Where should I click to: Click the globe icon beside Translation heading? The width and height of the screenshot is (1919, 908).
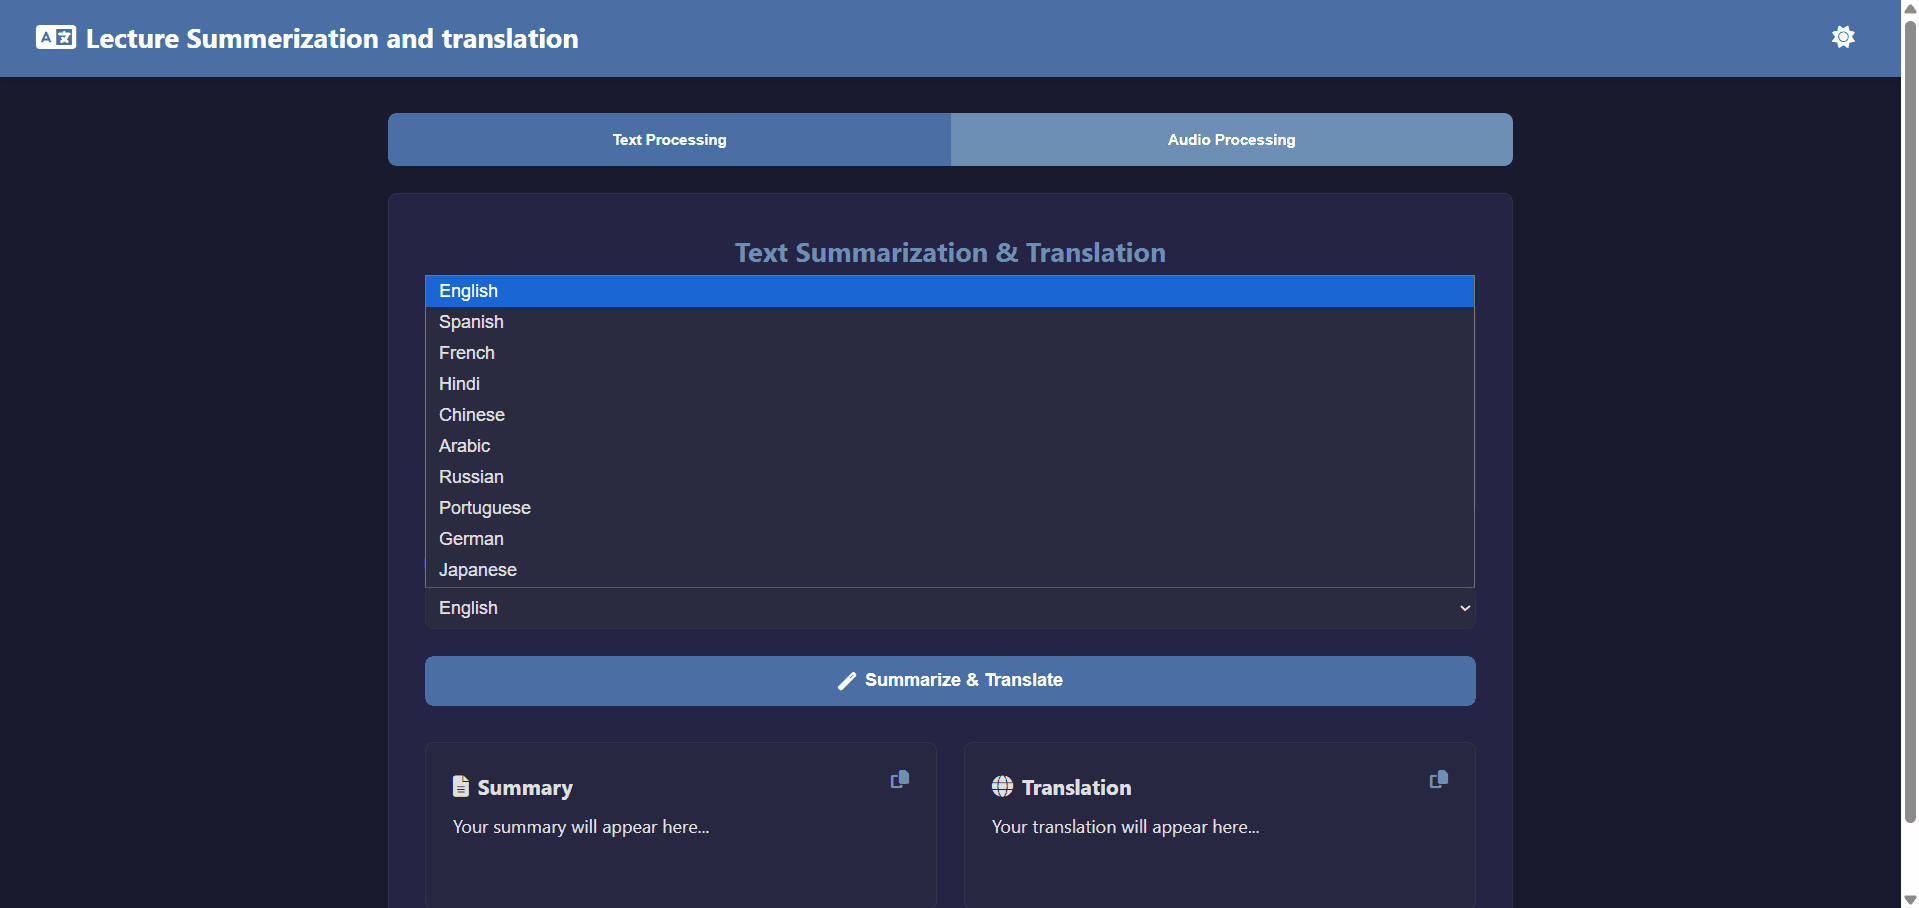1001,787
